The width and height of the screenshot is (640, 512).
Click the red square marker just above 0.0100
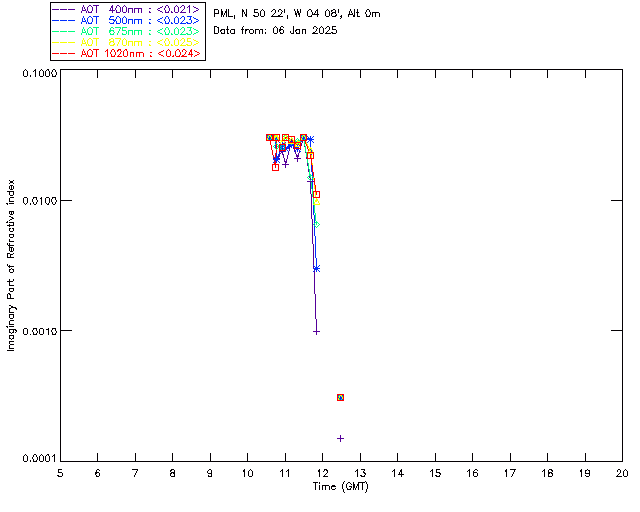tap(316, 194)
